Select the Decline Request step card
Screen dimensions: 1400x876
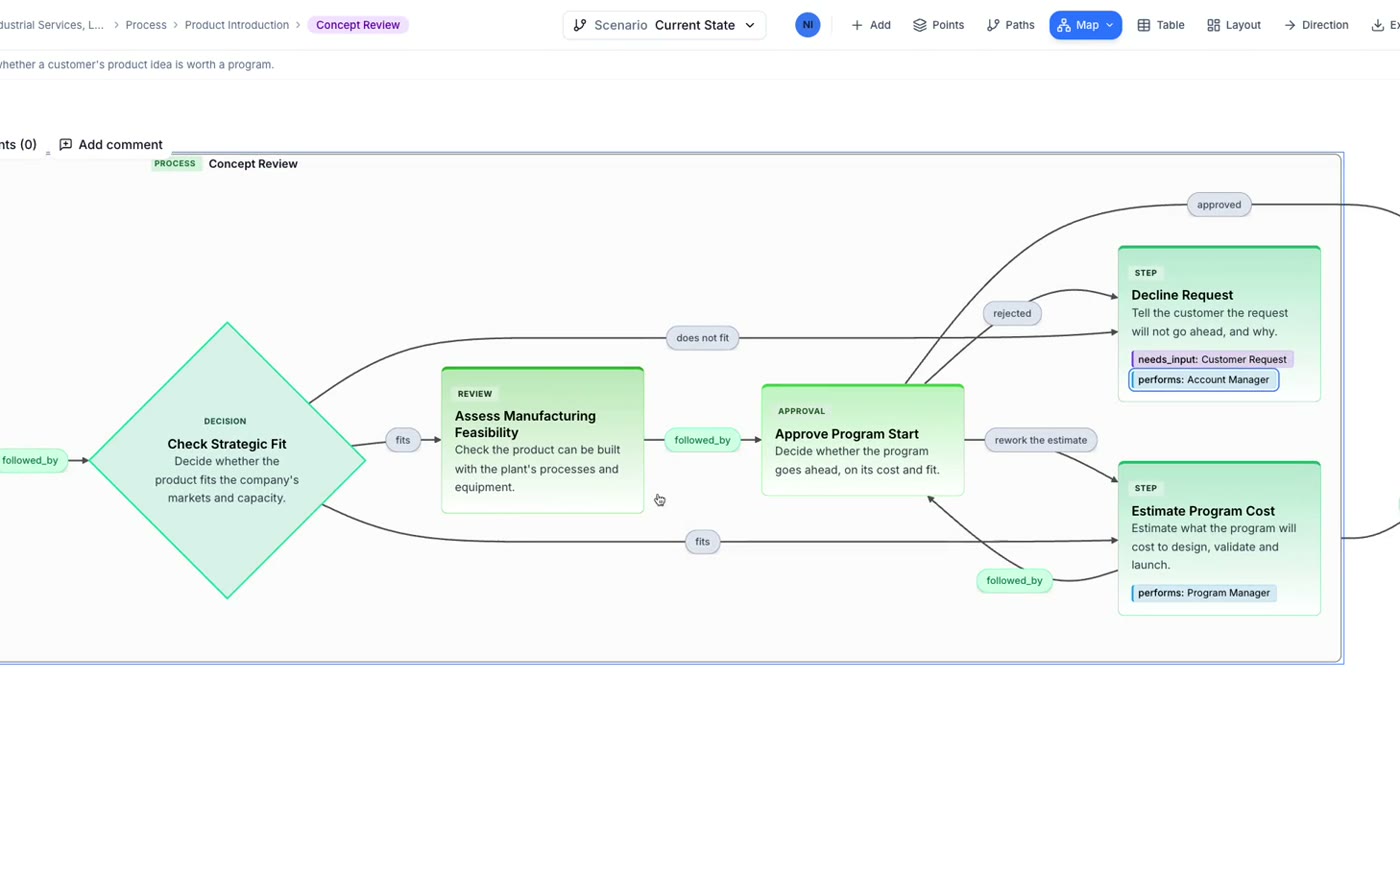coord(1219,323)
